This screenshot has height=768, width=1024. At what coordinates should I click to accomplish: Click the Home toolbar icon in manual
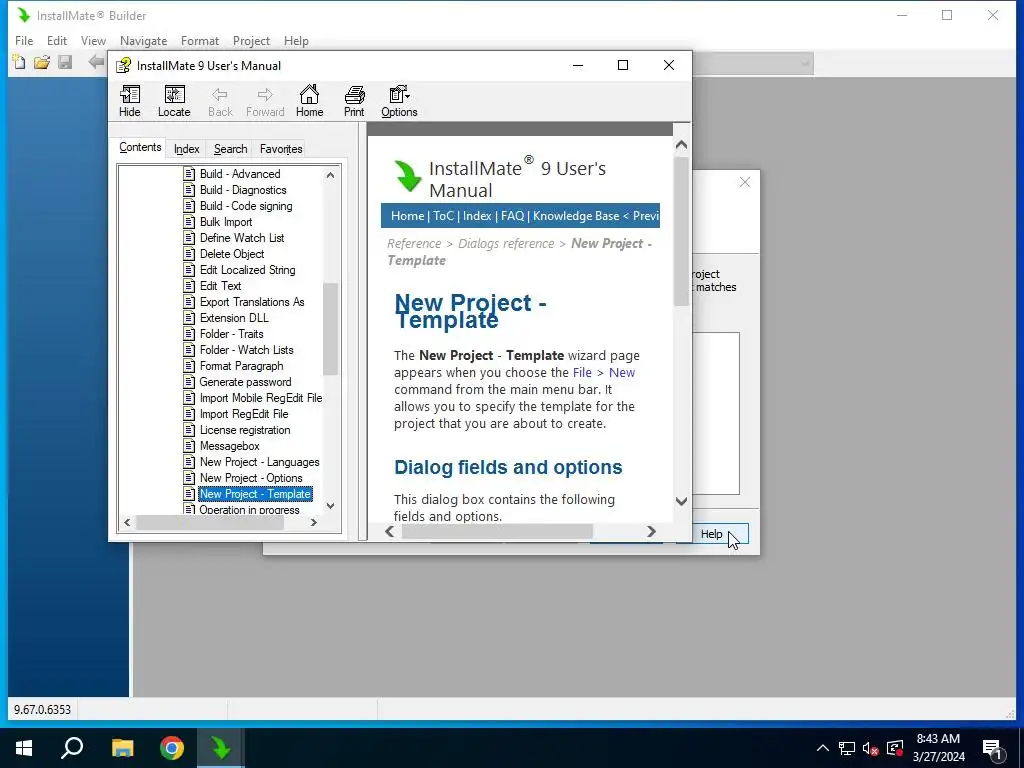click(309, 101)
